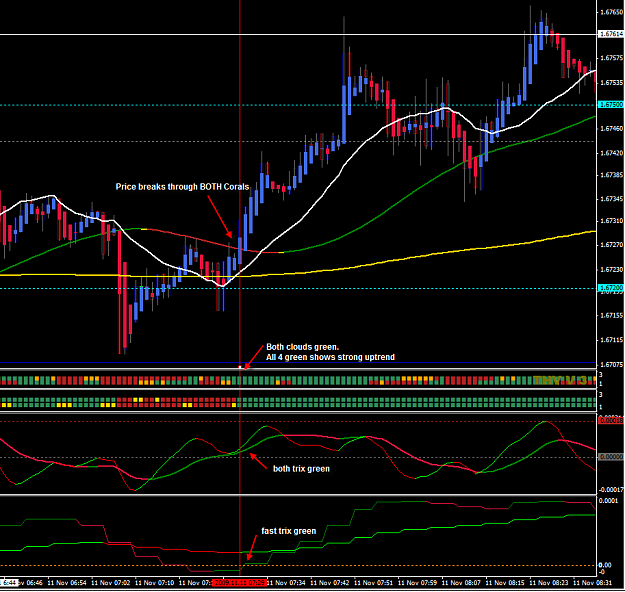The height and width of the screenshot is (592, 625).
Task: Click the 11 Nov 06:54 time label
Action: 67,583
